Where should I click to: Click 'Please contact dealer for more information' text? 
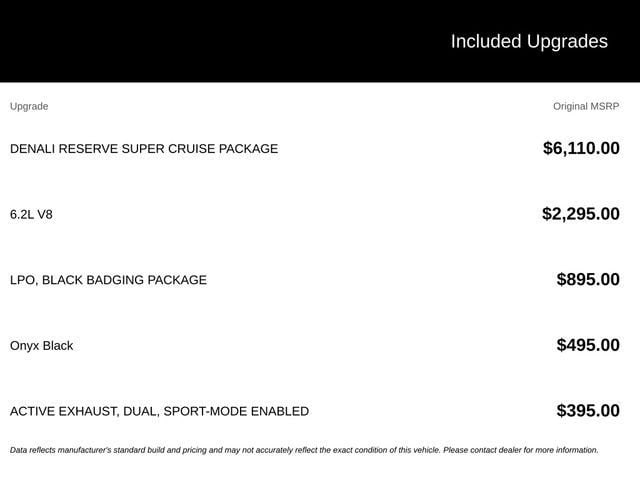(521, 450)
